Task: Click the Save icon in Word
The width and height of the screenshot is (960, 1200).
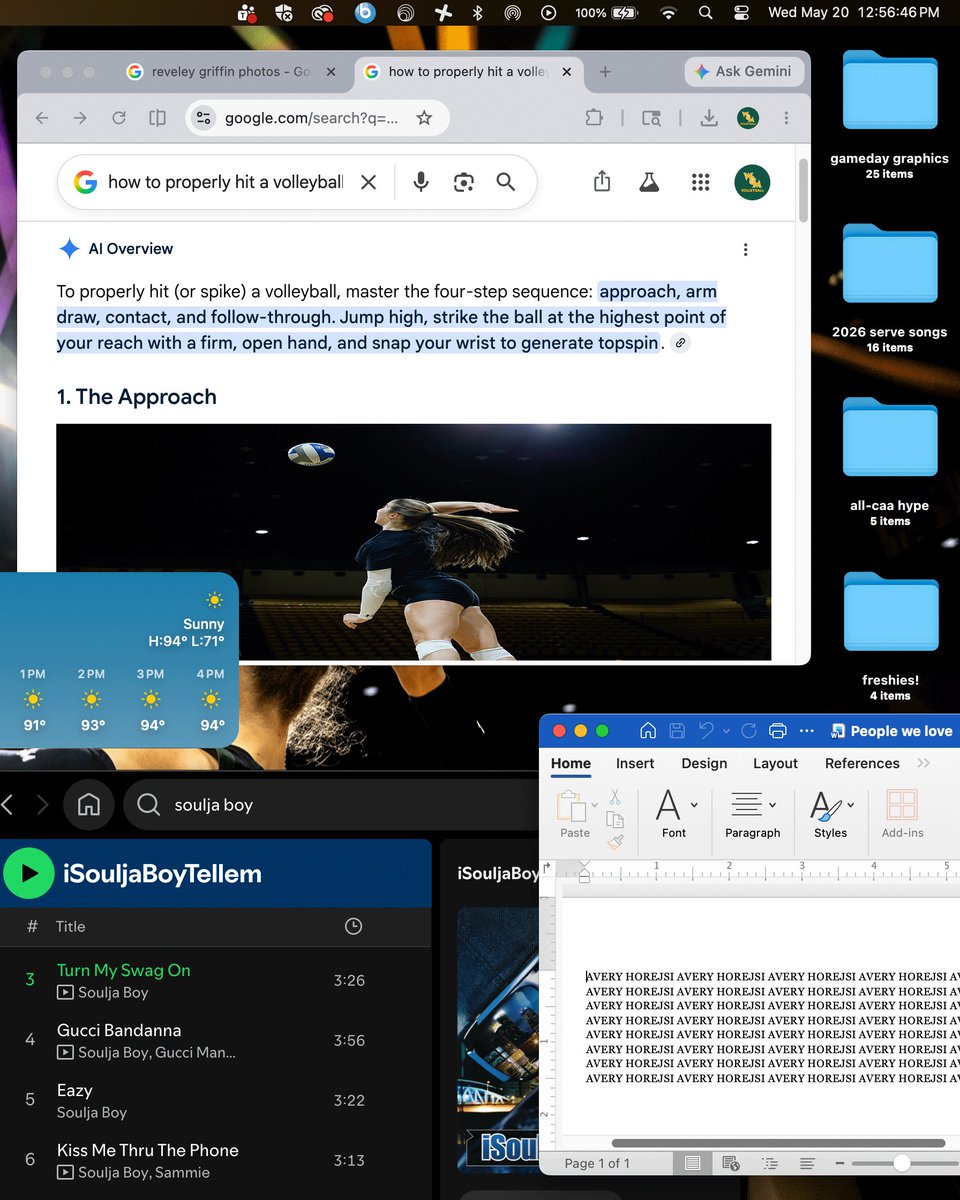Action: click(677, 731)
